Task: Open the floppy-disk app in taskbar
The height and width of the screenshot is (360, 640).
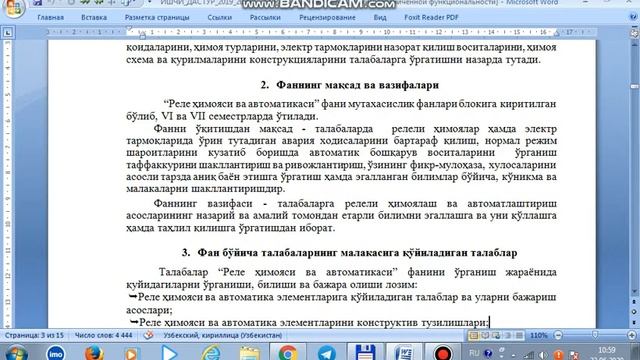Action: tap(365, 352)
